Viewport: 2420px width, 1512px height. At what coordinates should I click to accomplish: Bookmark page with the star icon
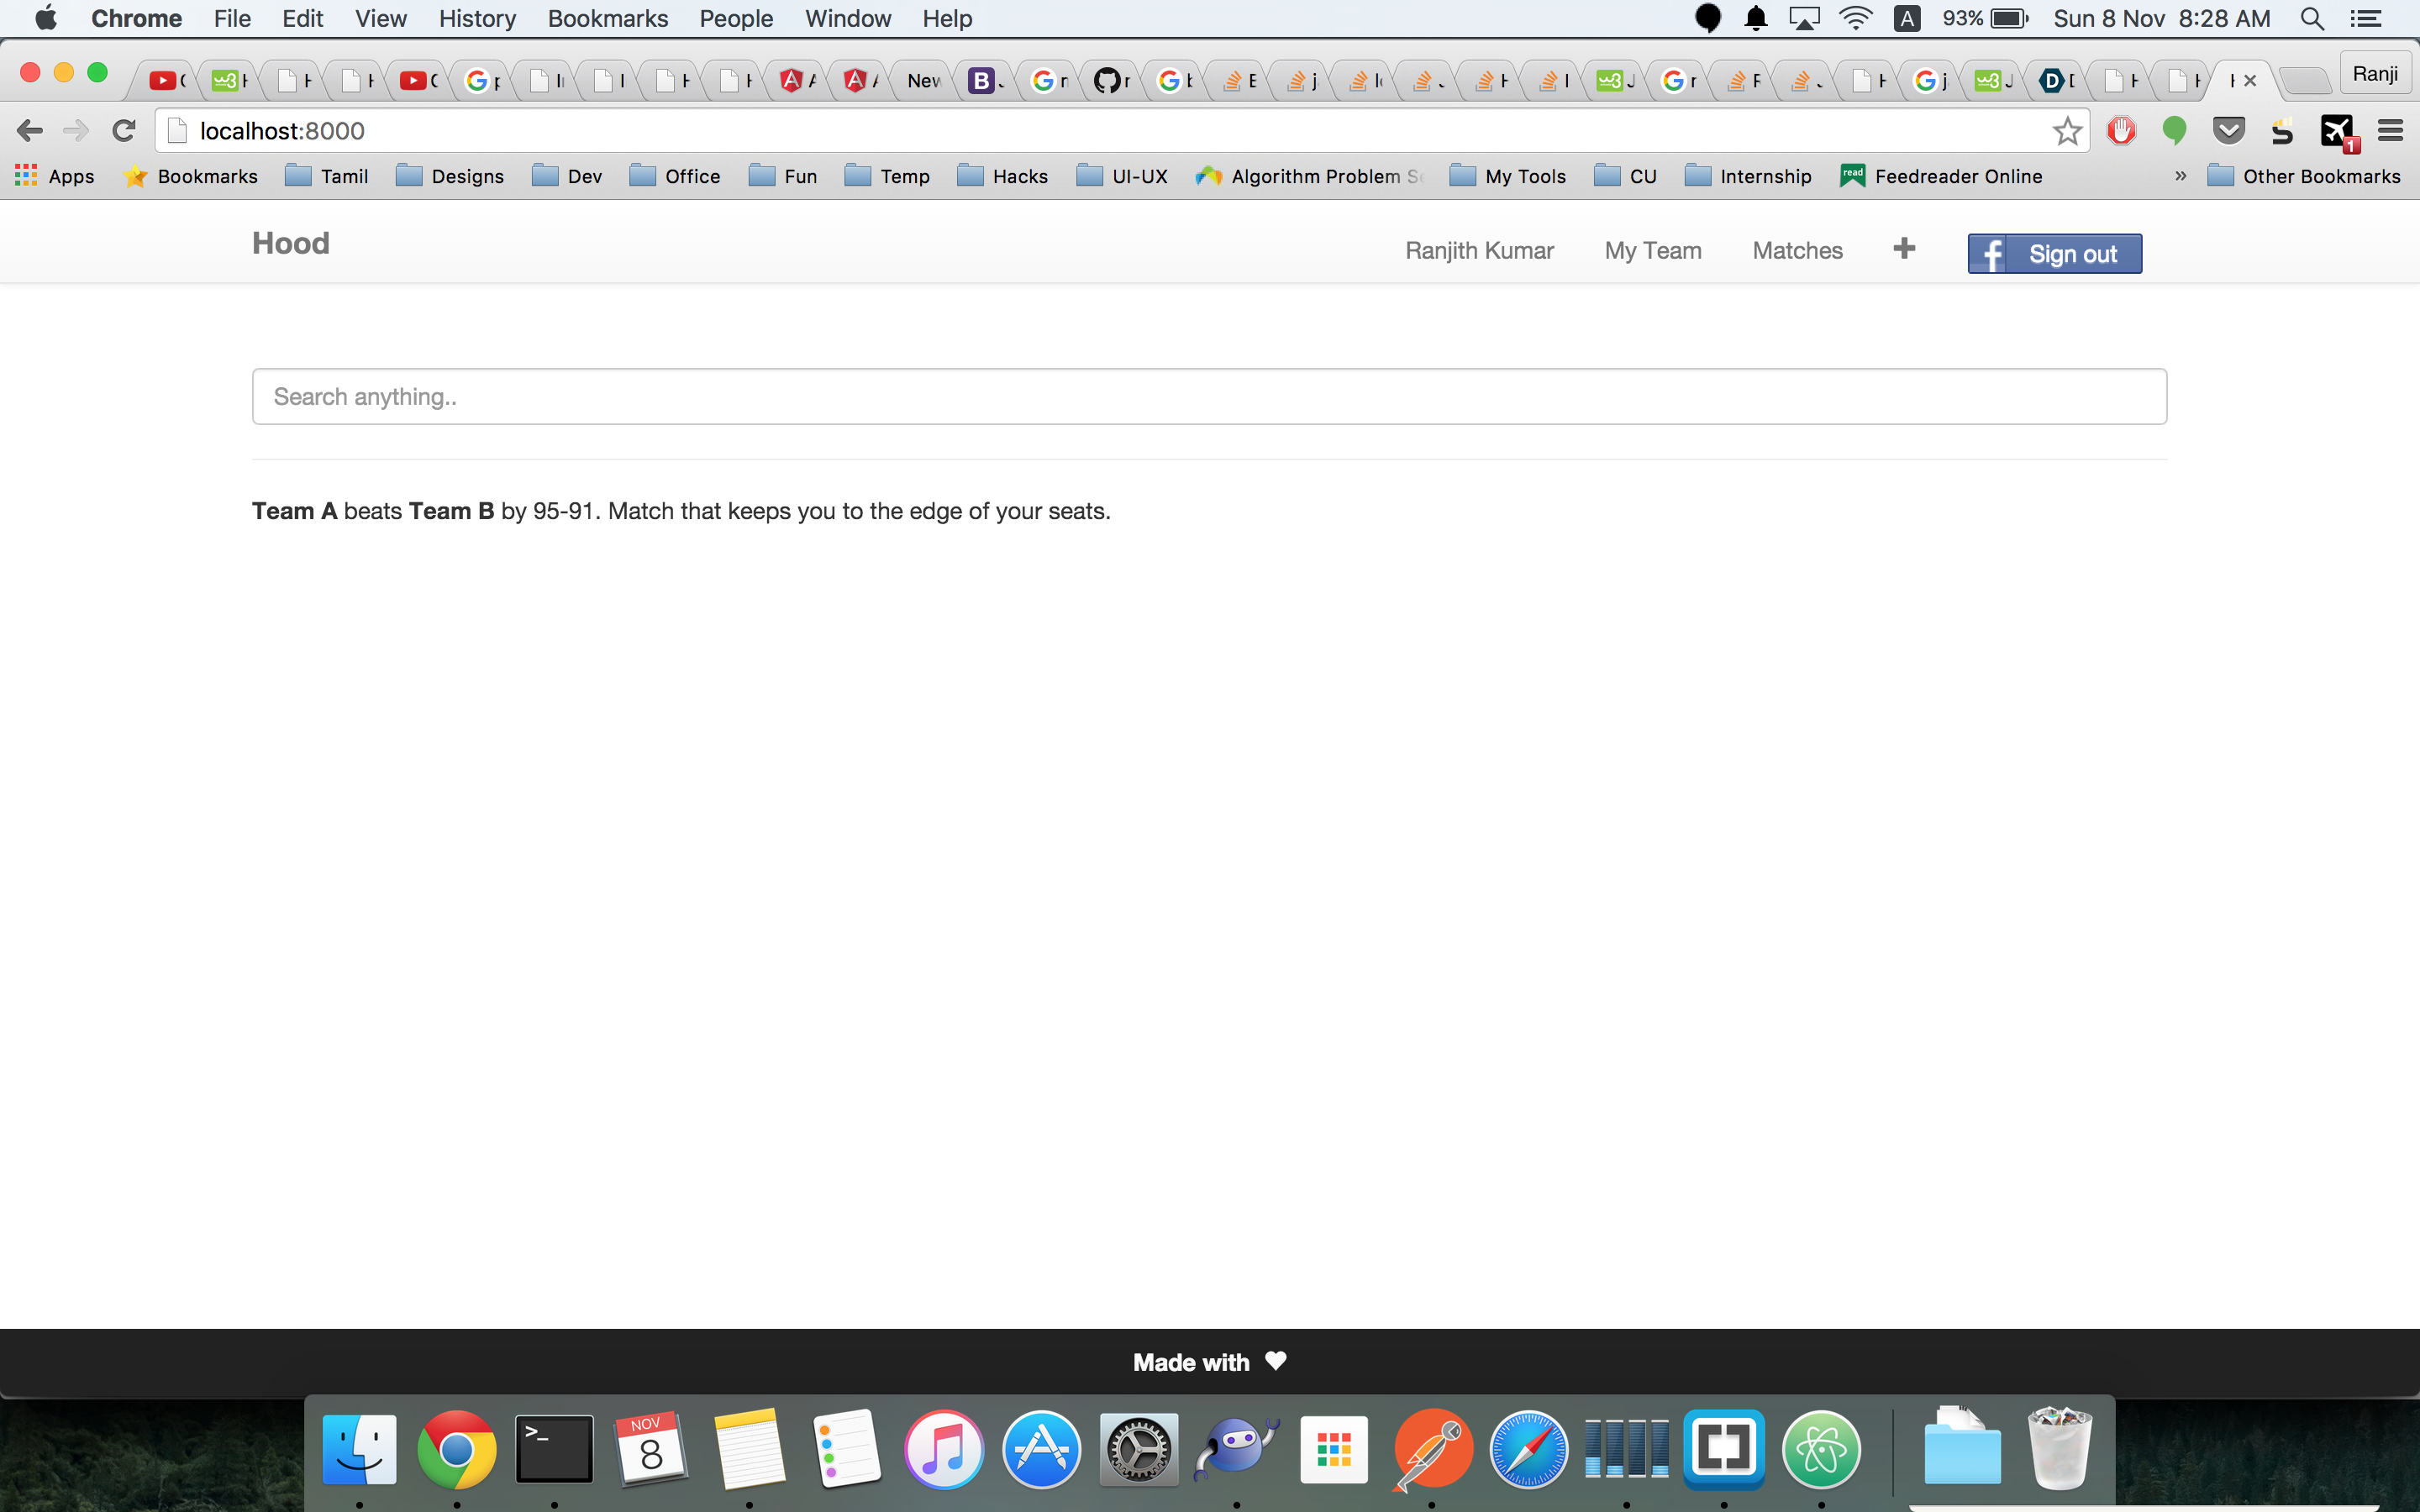(2066, 131)
